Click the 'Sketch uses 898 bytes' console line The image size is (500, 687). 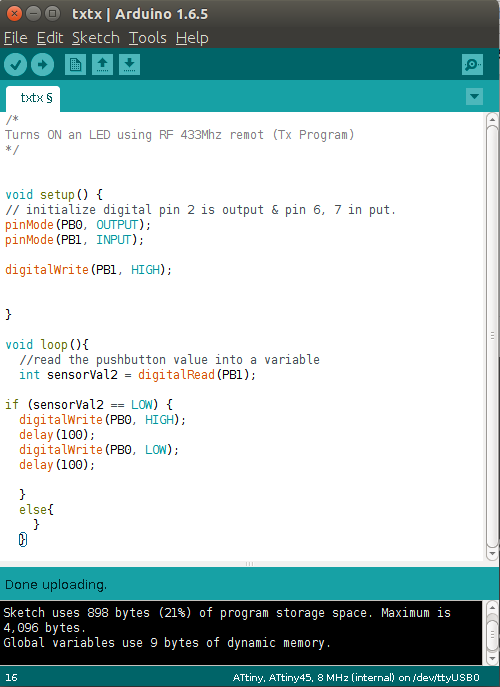coord(227,620)
